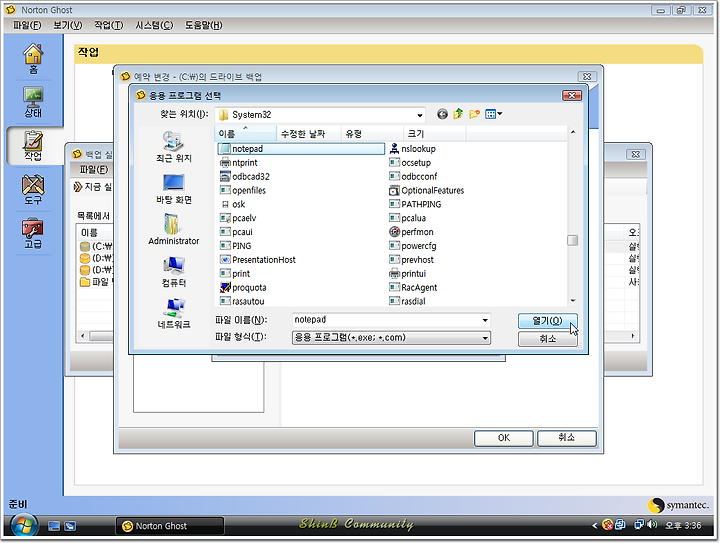Image resolution: width=720 pixels, height=543 pixels.
Task: Open the 시스템(C) menu
Action: 154,25
